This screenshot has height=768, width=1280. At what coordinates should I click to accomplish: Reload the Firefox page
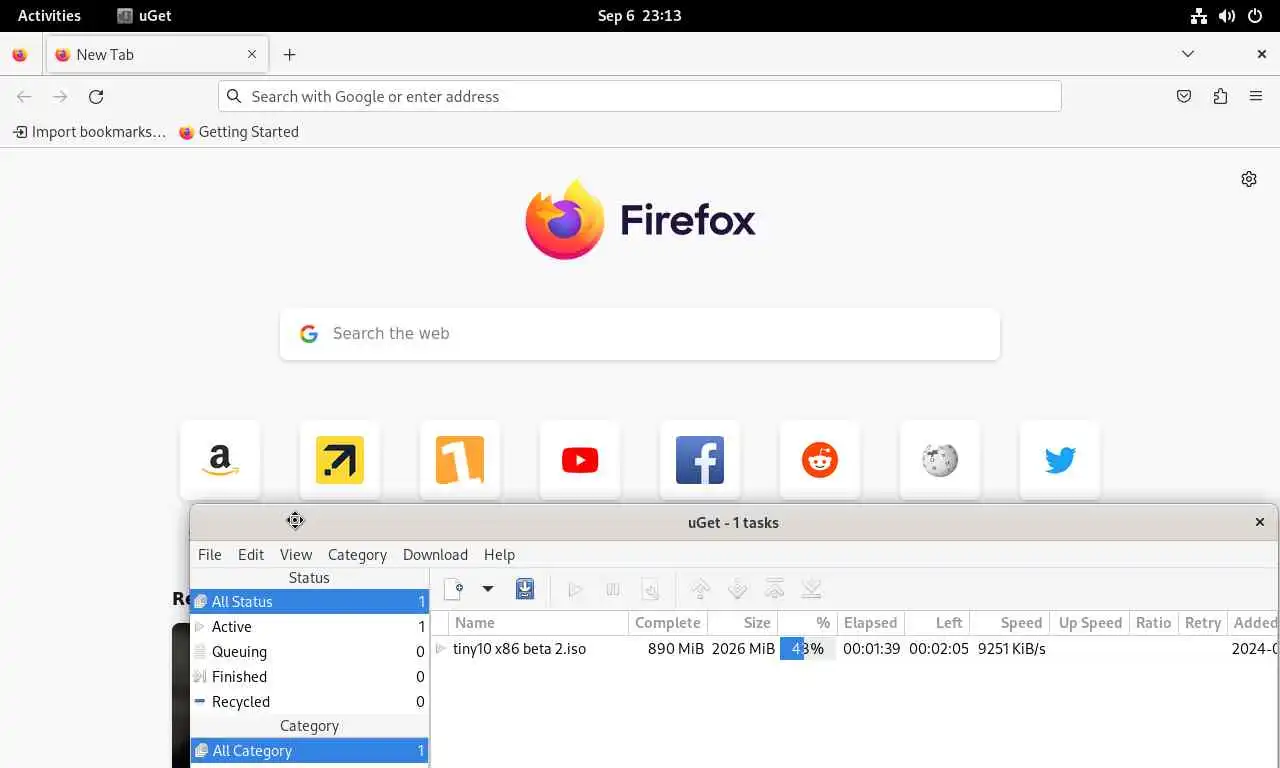(x=96, y=97)
